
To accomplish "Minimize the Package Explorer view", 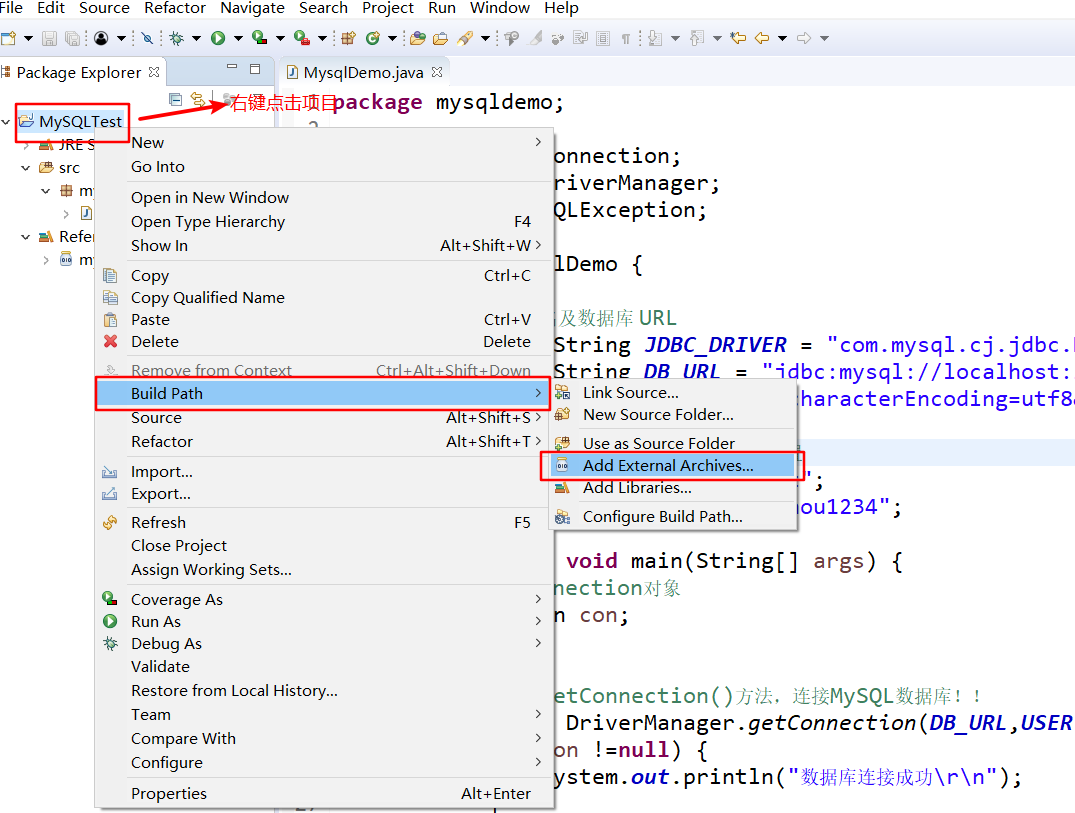I will [232, 68].
